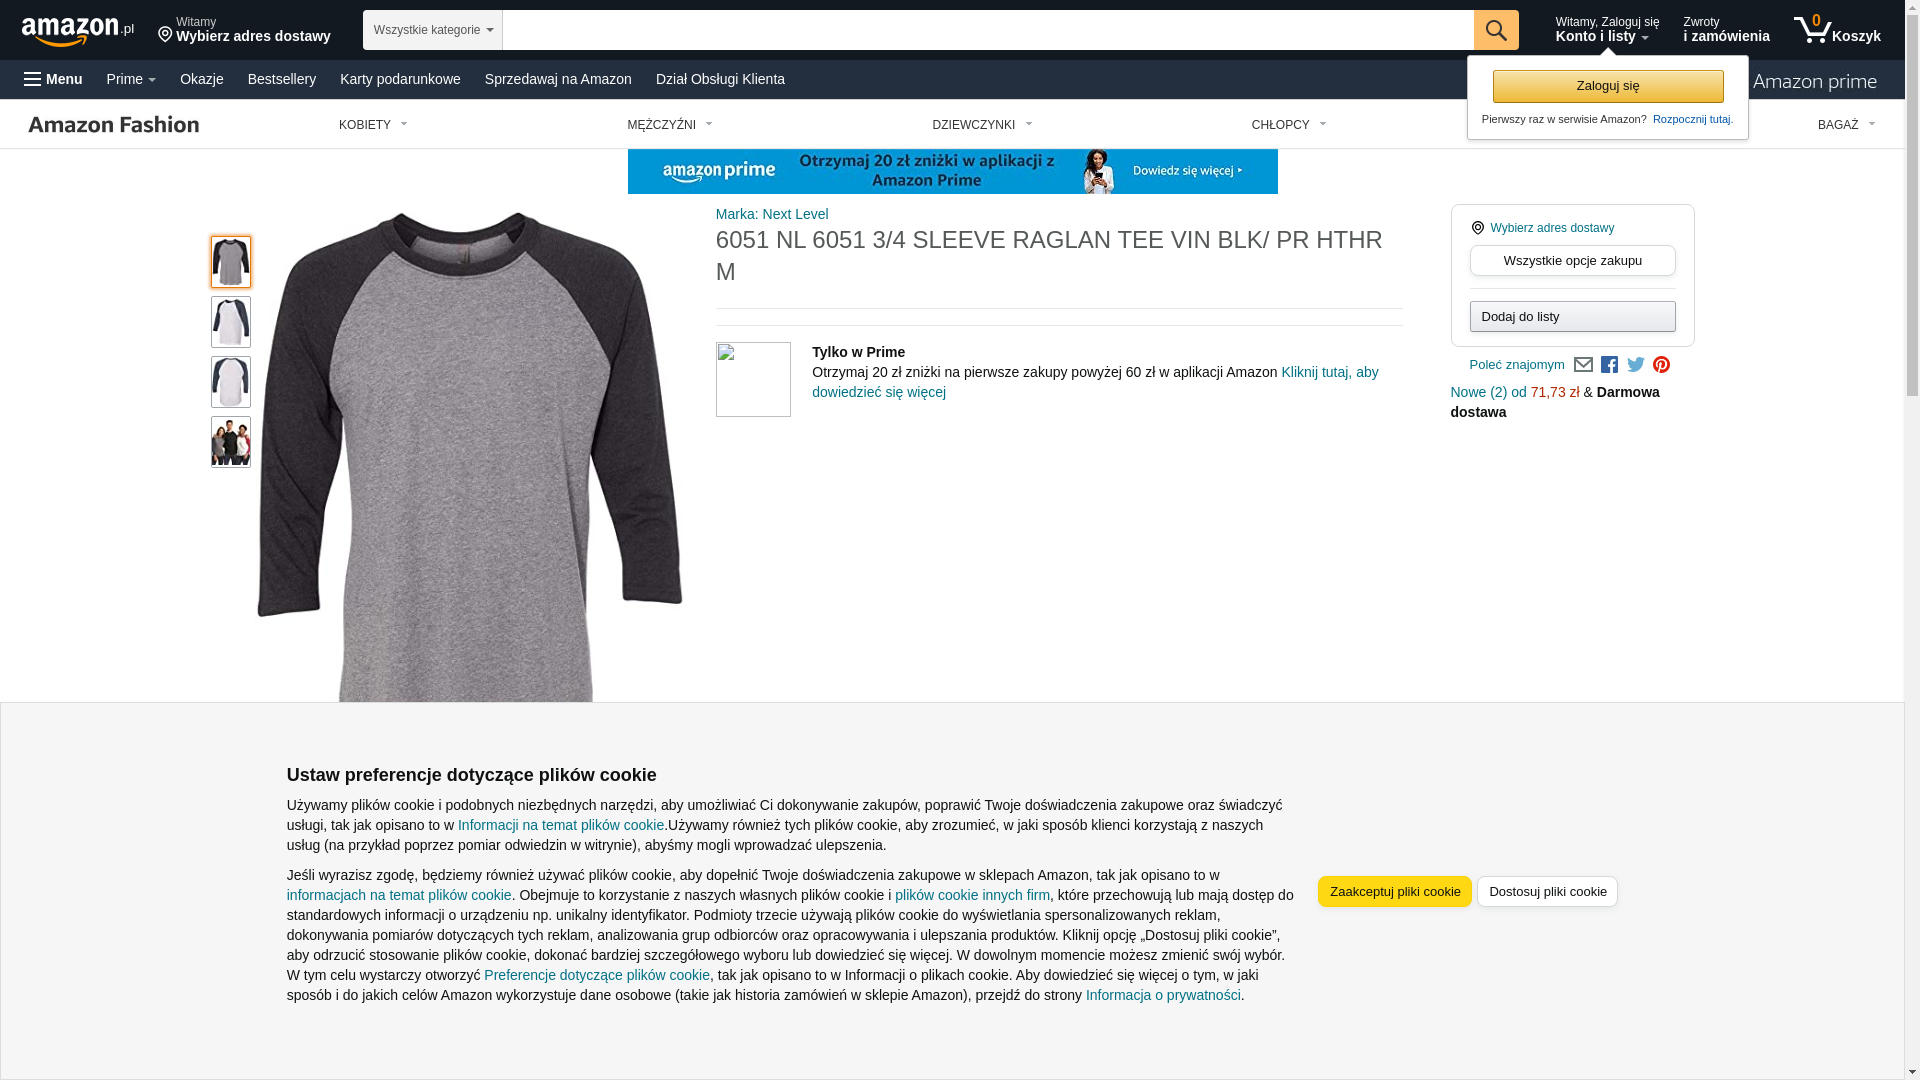Click inside the Amazon search field
The height and width of the screenshot is (1080, 1920).
tap(988, 30)
